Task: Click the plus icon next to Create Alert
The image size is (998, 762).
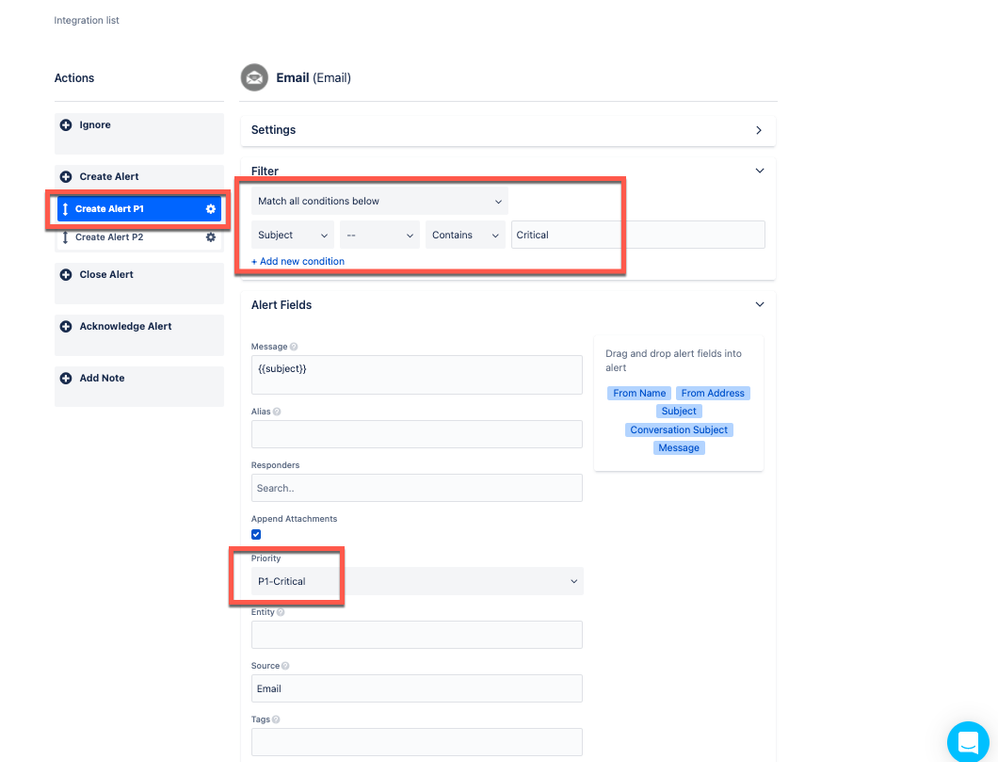Action: 66,176
